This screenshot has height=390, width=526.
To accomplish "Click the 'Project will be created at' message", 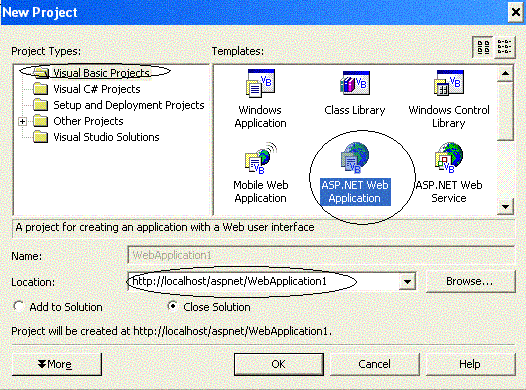I will pyautogui.click(x=171, y=331).
